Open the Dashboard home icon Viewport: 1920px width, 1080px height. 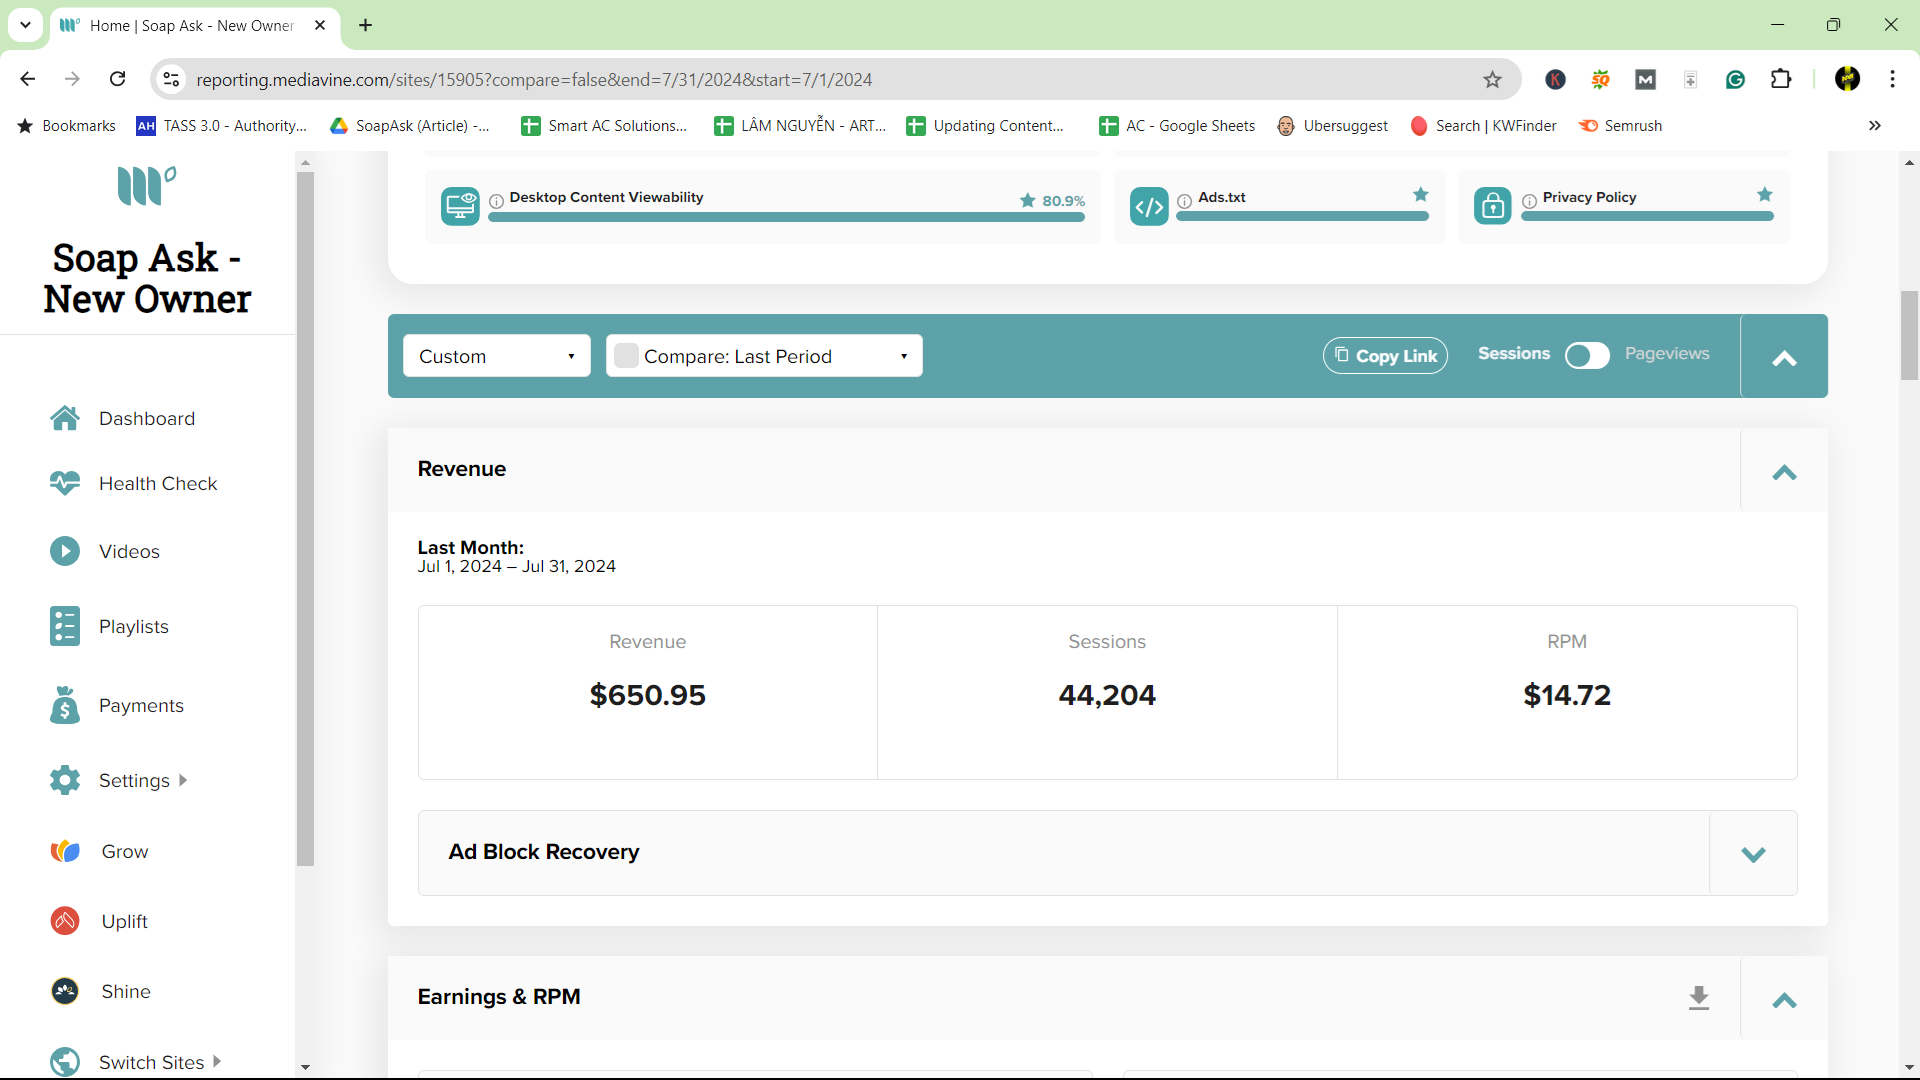[x=65, y=418]
